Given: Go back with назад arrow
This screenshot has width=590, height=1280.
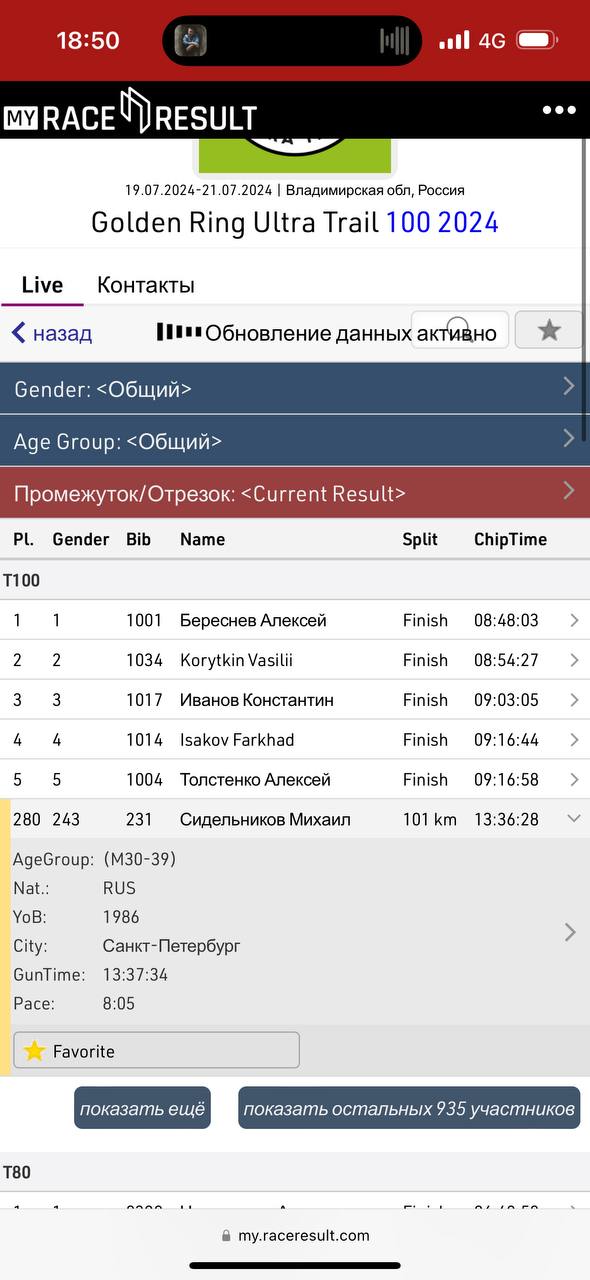Looking at the screenshot, I should tap(52, 333).
